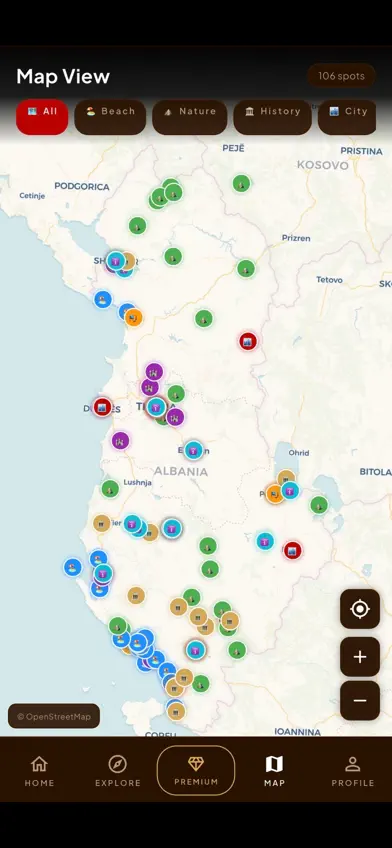This screenshot has height=848, width=392.
Task: Tap the cyan marker near Elbasan
Action: coord(193,450)
